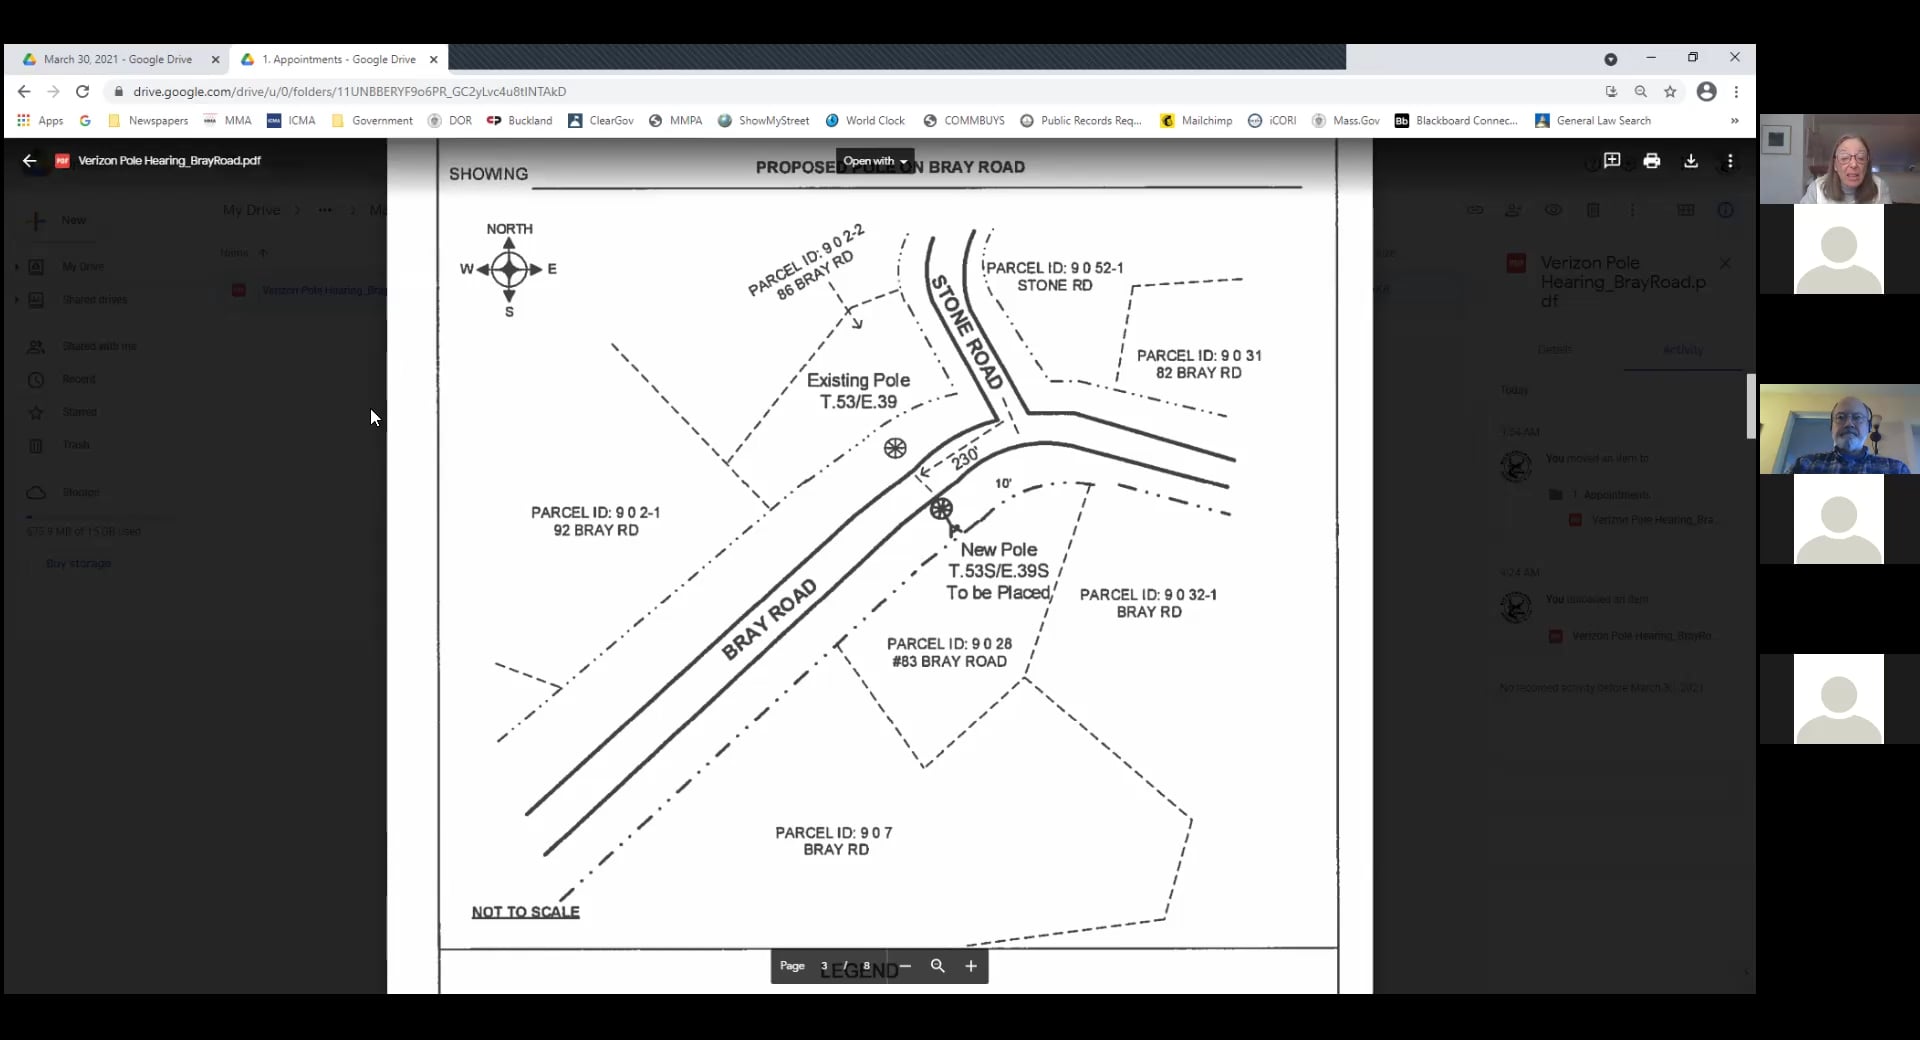Open the World Clock bookmark
Viewport: 1920px width, 1040px height.
click(x=865, y=120)
